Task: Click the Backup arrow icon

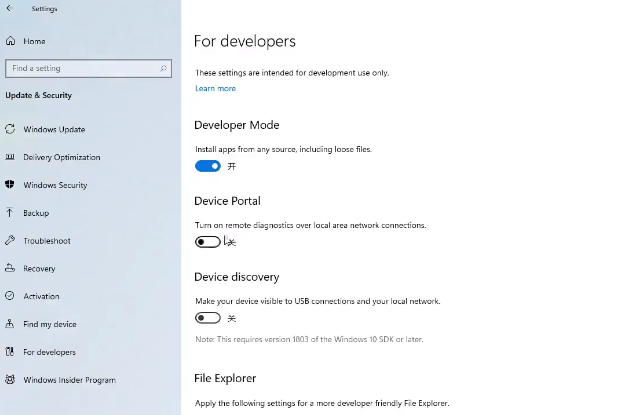Action: (10, 213)
